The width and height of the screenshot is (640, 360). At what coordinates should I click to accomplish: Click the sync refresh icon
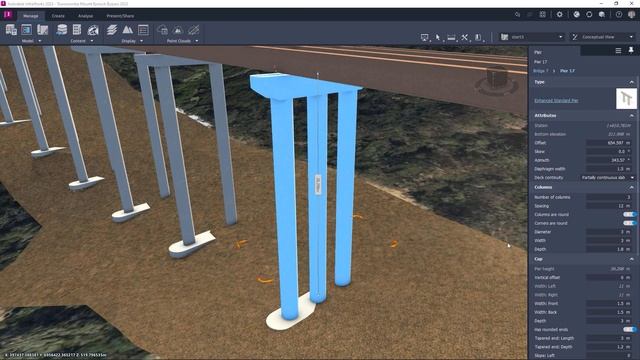[x=589, y=14]
